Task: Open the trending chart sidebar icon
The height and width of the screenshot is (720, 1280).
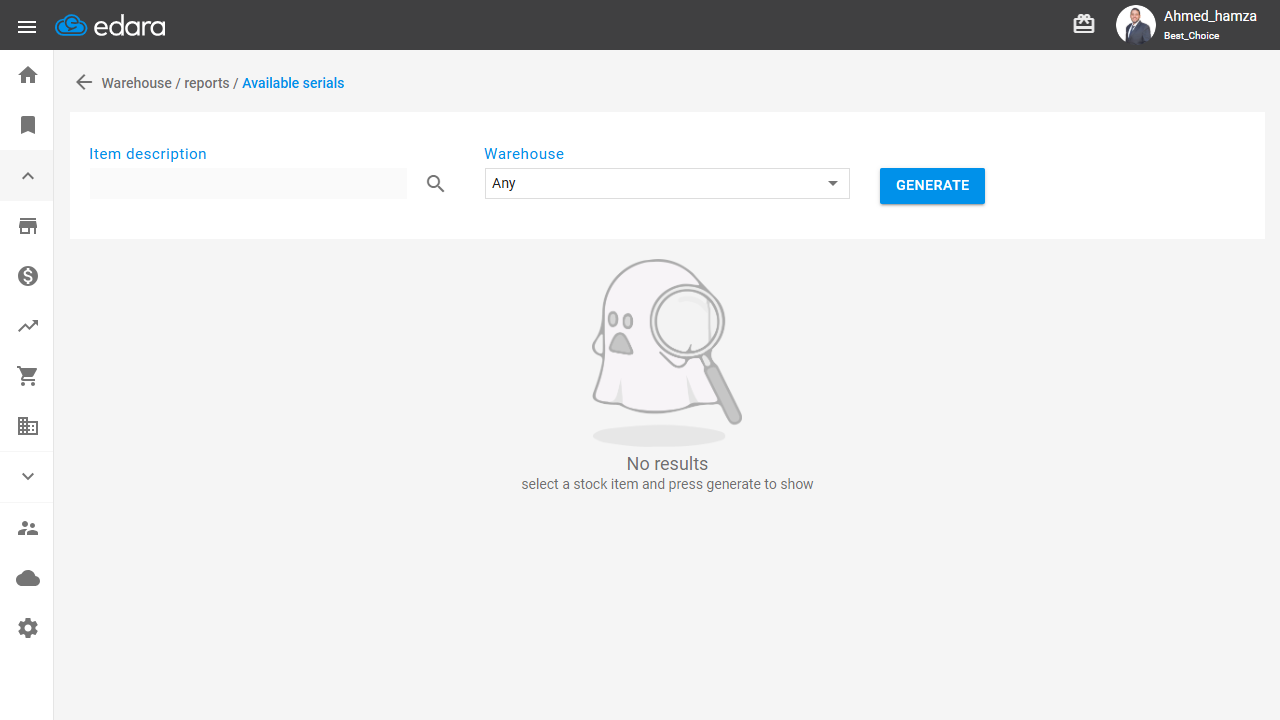Action: [x=28, y=326]
